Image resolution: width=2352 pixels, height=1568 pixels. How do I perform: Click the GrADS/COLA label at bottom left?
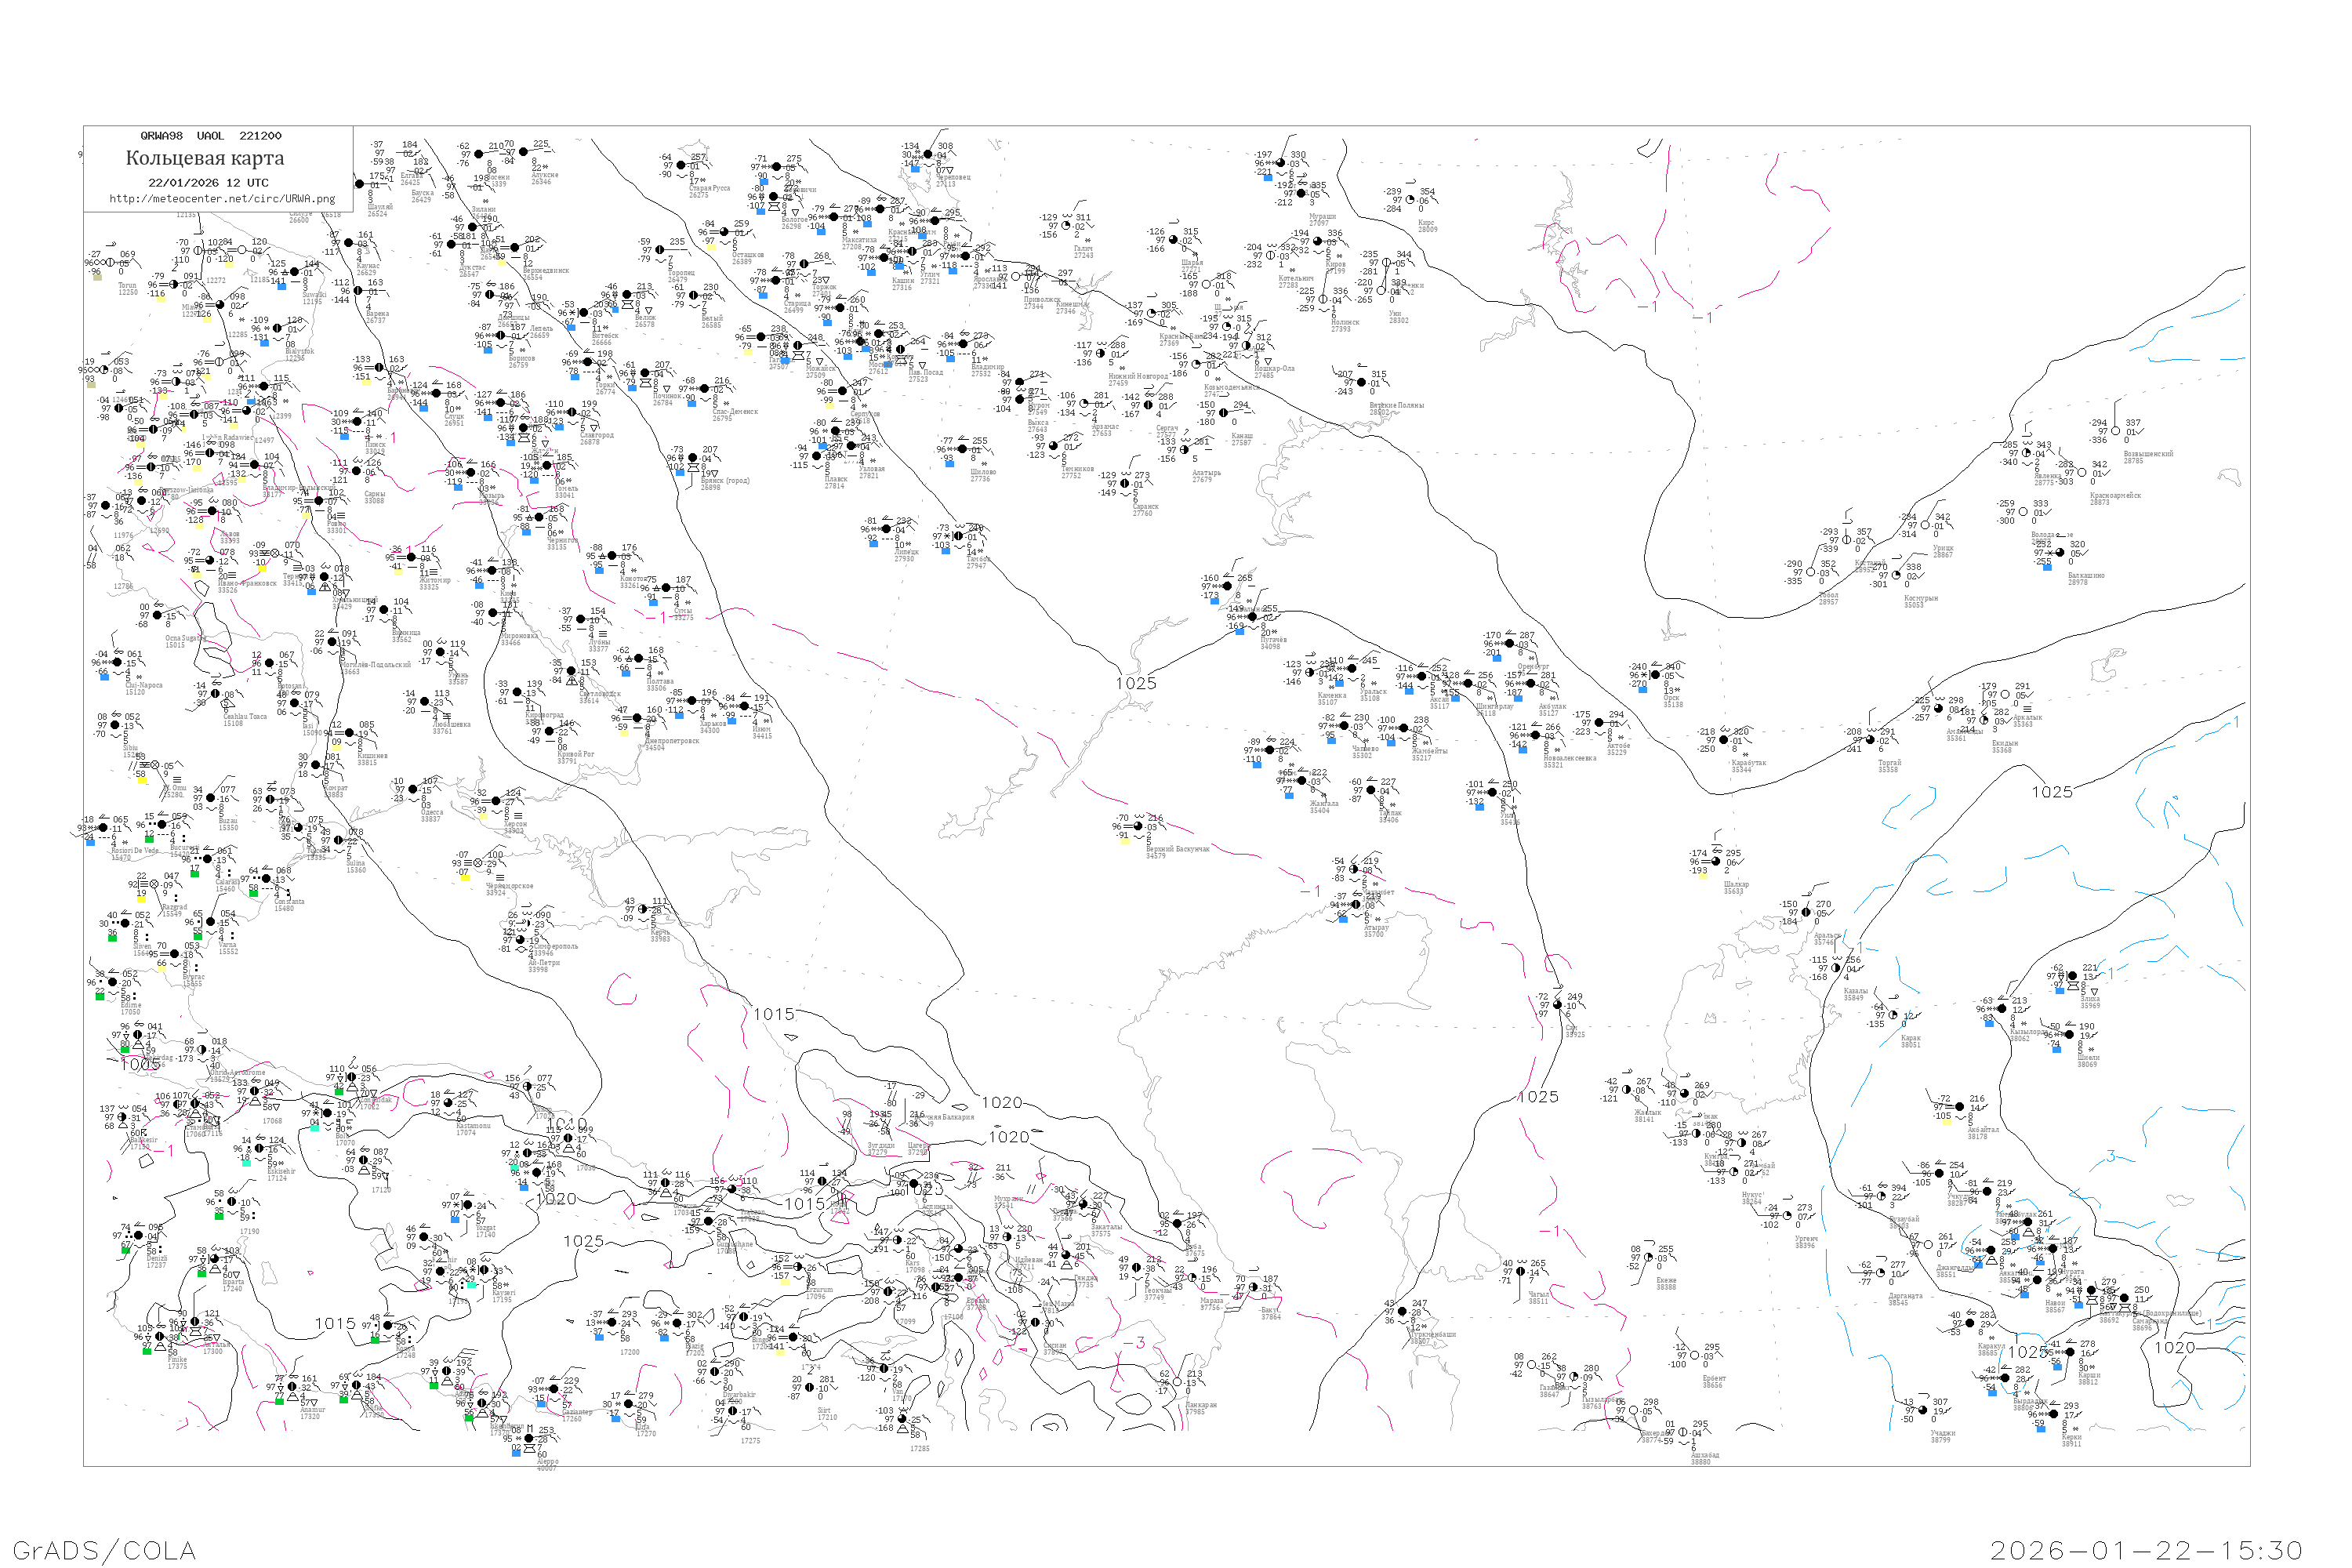click(x=104, y=1551)
